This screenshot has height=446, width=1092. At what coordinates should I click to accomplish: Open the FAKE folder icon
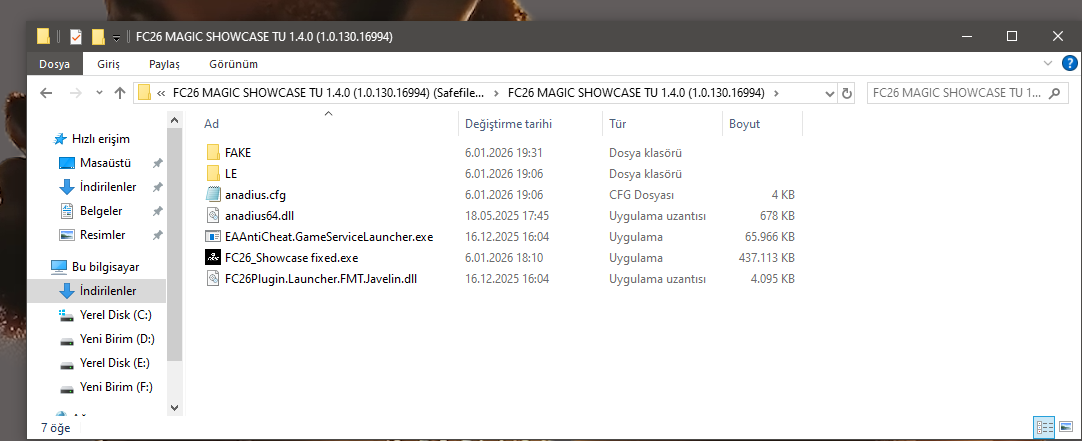click(x=213, y=153)
